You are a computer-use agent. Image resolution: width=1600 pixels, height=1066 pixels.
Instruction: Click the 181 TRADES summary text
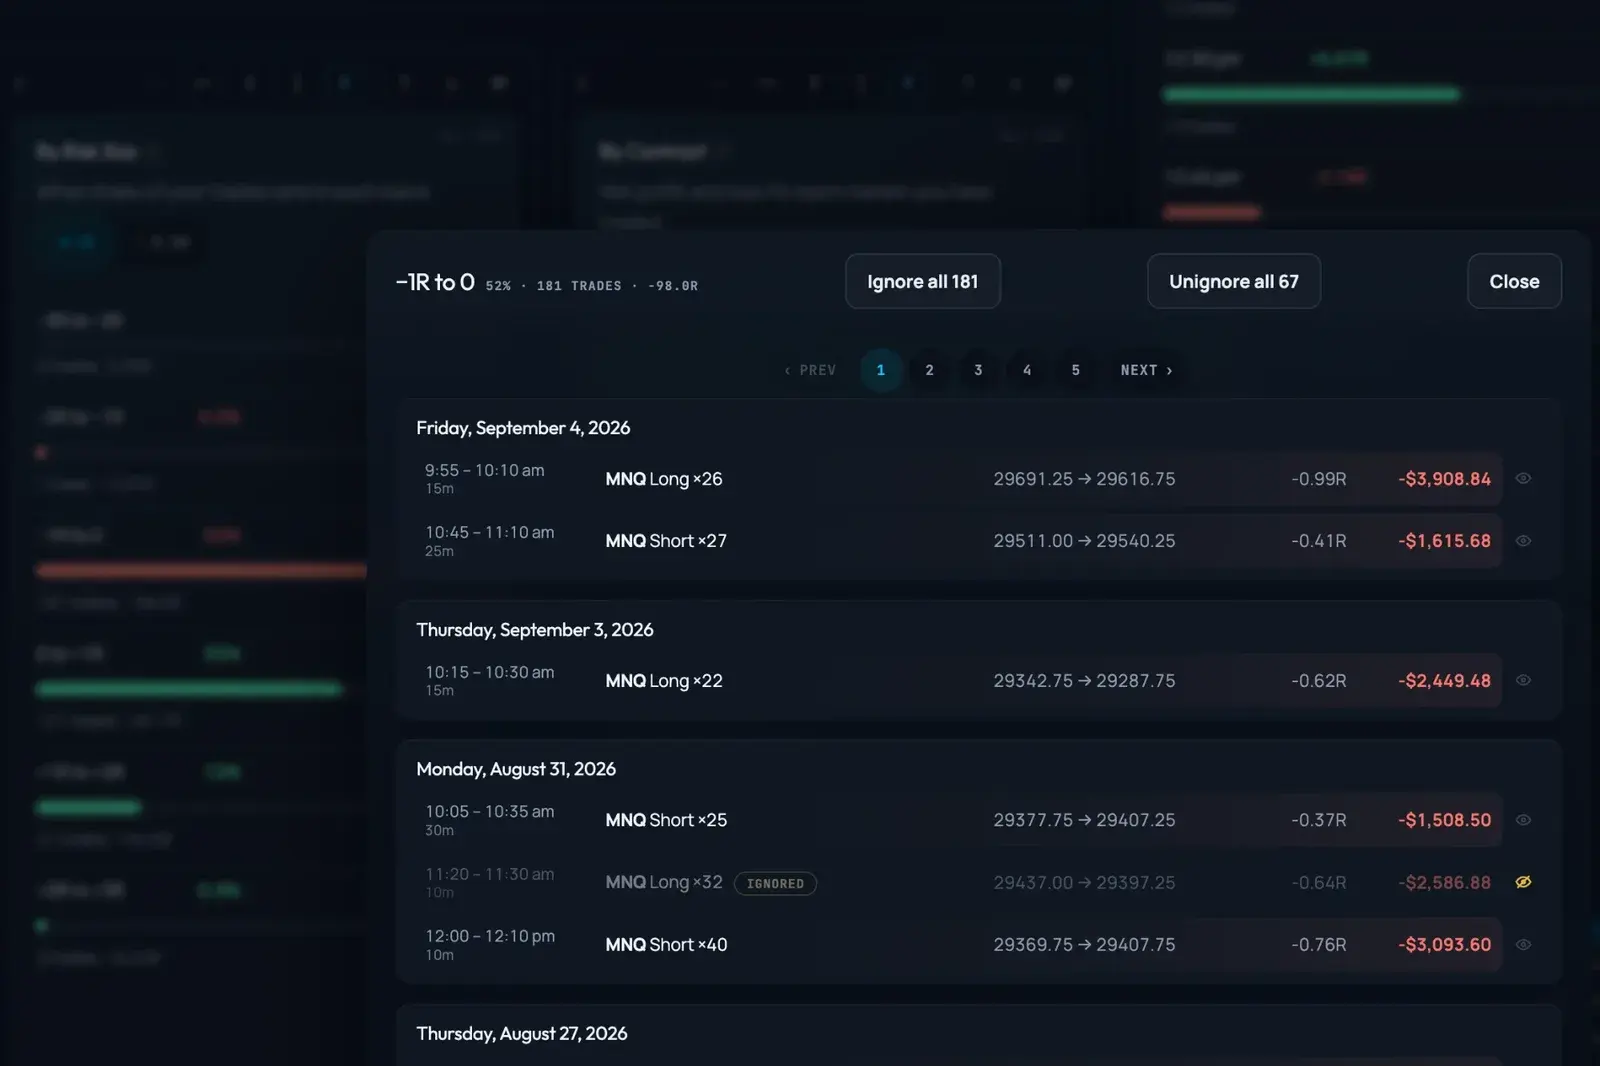coord(579,286)
